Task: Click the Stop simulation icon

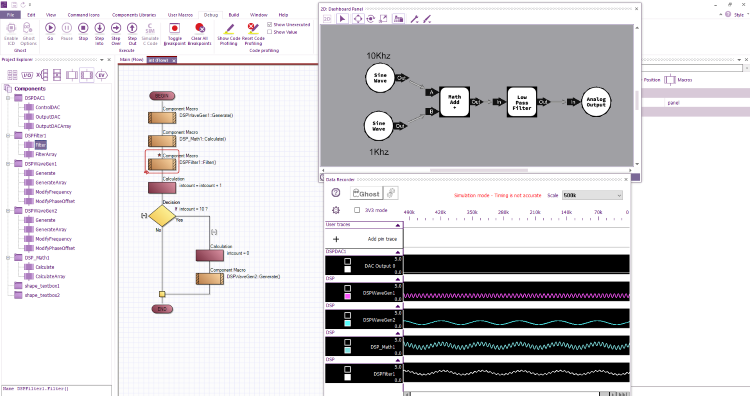Action: pos(83,28)
